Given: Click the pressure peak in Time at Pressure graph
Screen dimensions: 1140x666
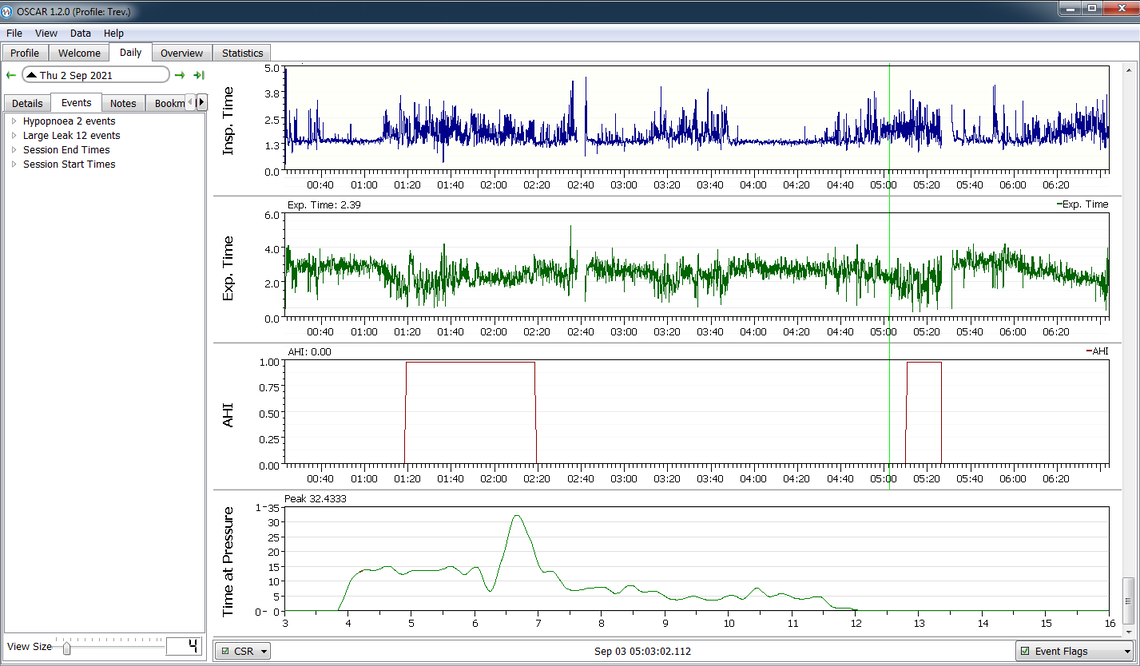Looking at the screenshot, I should (x=516, y=517).
